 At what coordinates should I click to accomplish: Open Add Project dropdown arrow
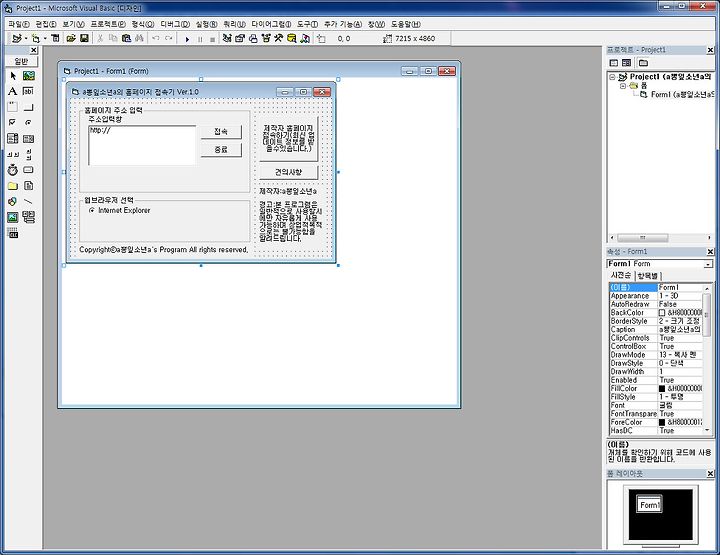click(26, 39)
